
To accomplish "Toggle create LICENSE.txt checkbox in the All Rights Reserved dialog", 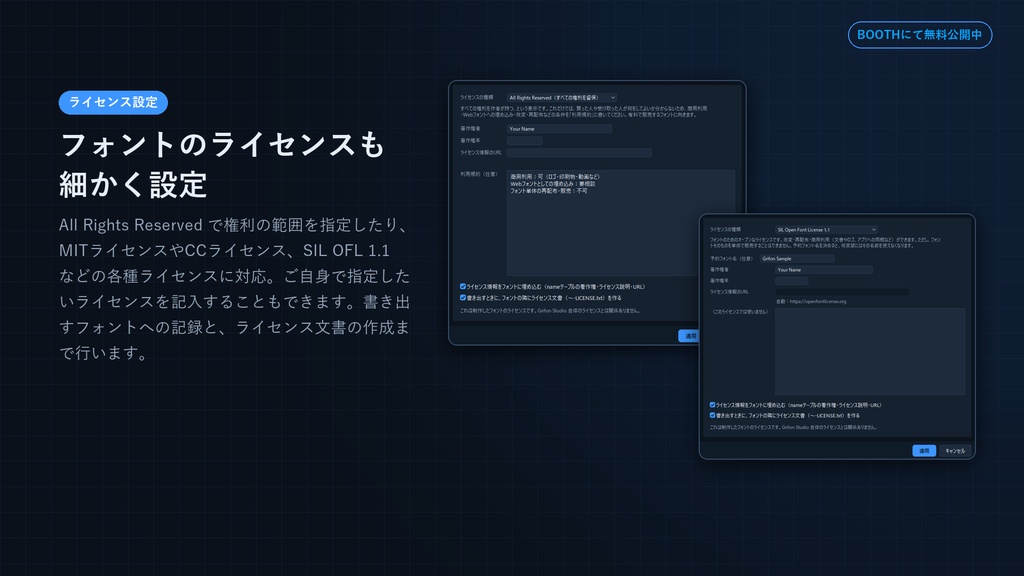I will click(x=463, y=297).
